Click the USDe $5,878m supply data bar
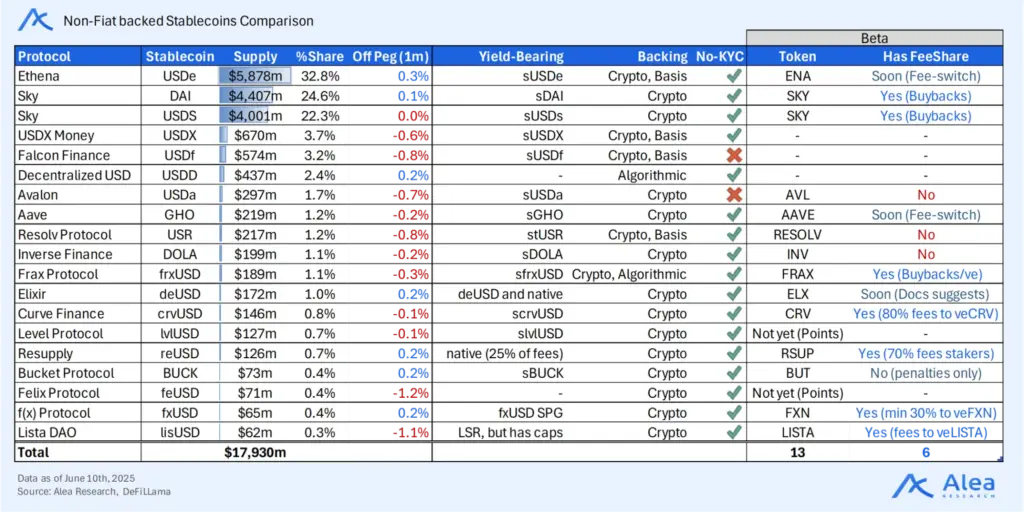The height and width of the screenshot is (512, 1024). (255, 76)
